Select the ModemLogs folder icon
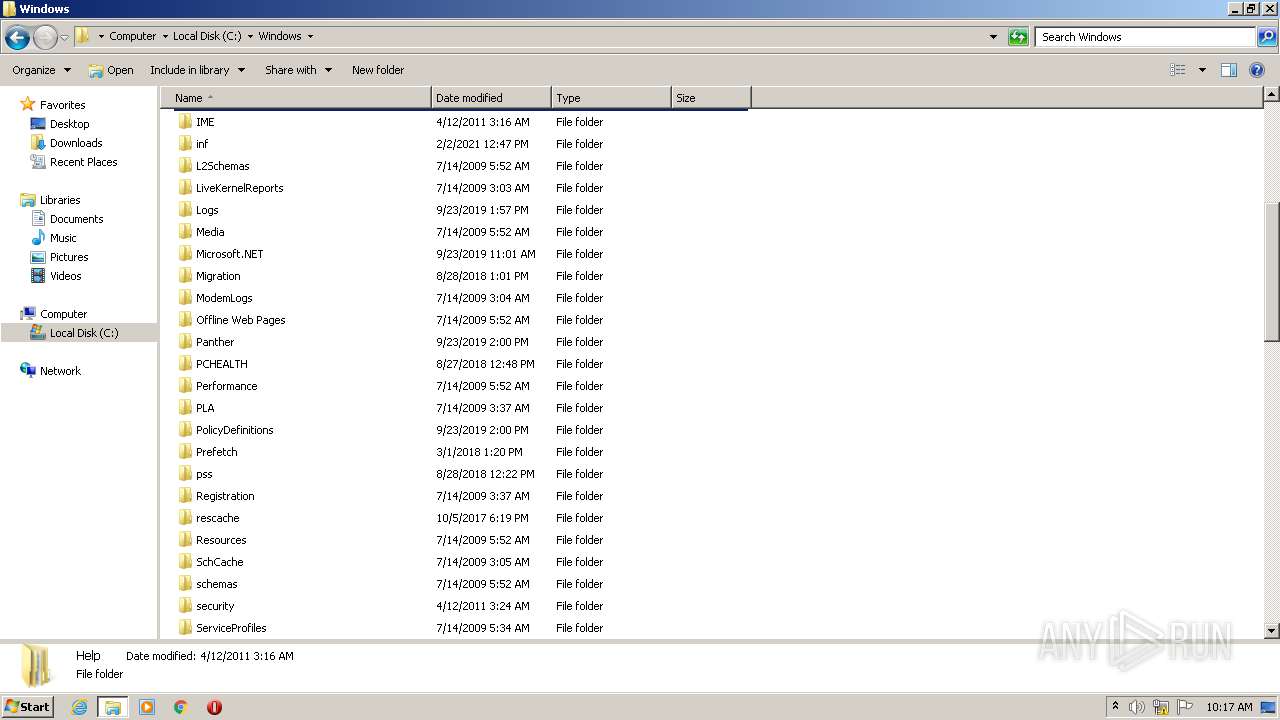Viewport: 1280px width, 720px height. [185, 298]
